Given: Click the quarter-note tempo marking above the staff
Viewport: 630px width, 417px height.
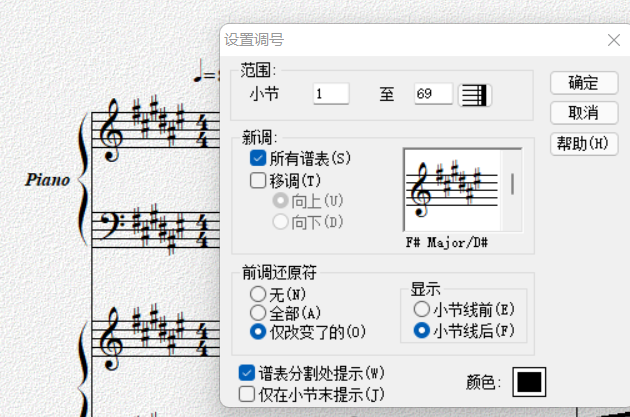Looking at the screenshot, I should point(206,71).
